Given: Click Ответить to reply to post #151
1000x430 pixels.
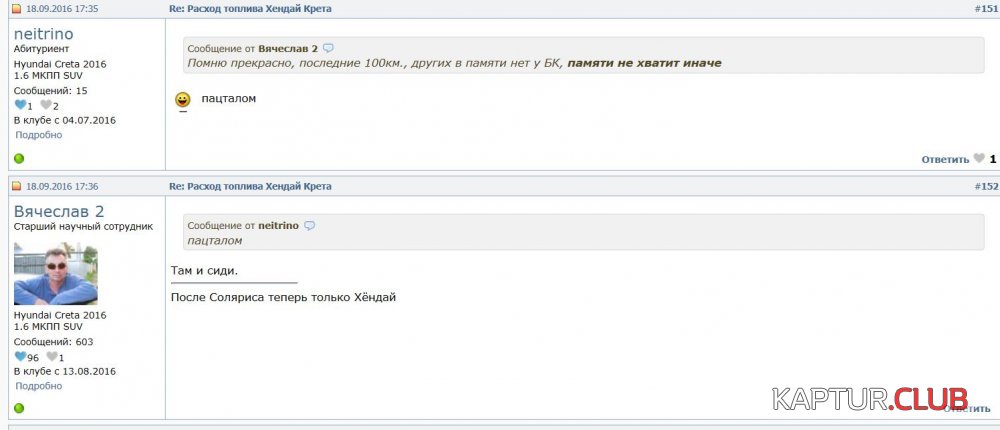Looking at the screenshot, I should click(x=945, y=159).
